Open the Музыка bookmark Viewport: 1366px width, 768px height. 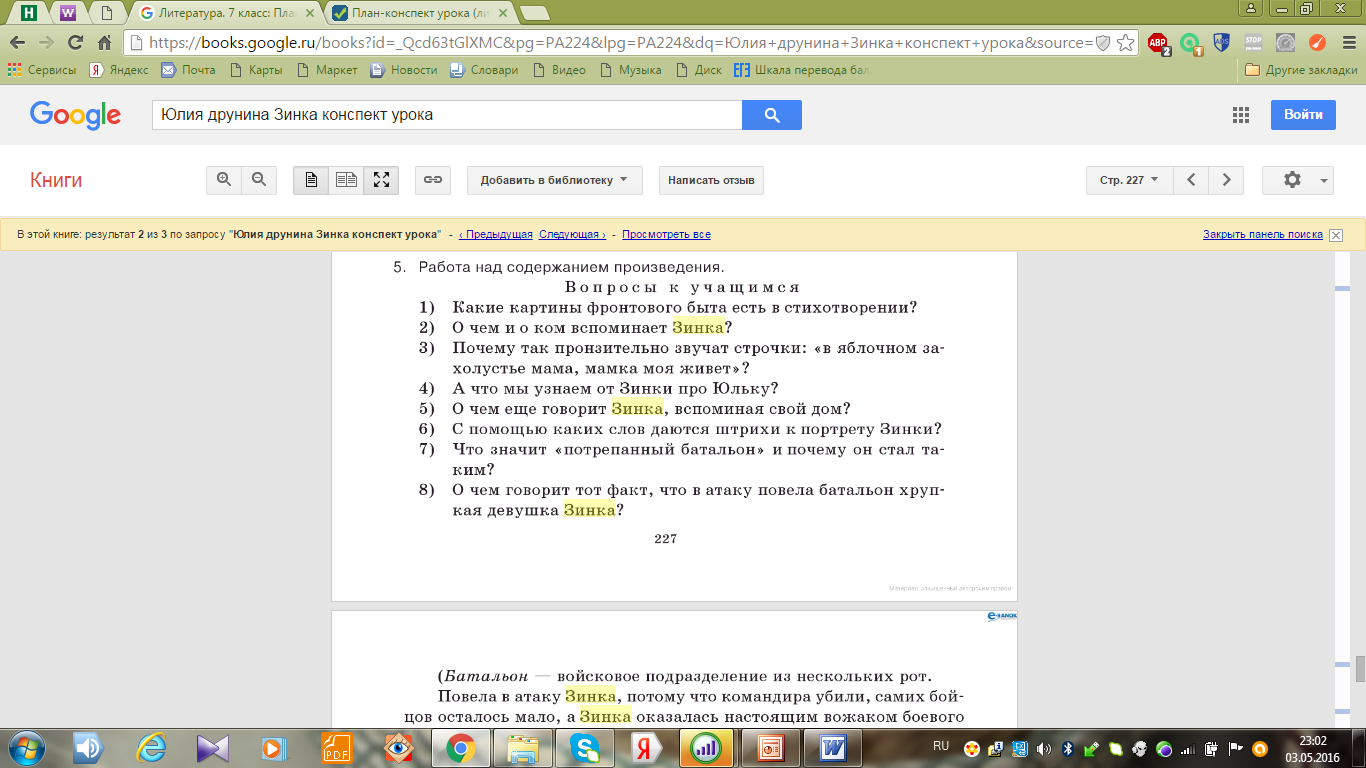tap(630, 70)
